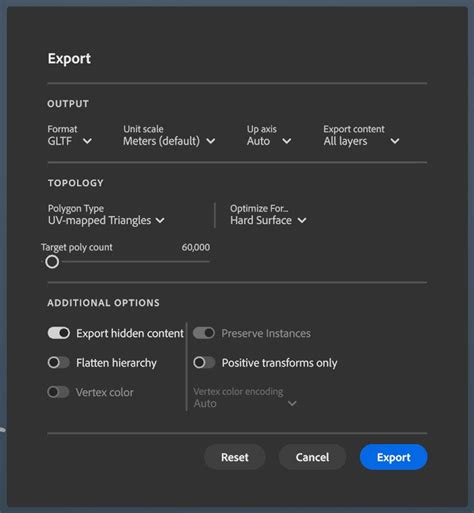Click the Target poly count value 60,000

[x=196, y=247]
